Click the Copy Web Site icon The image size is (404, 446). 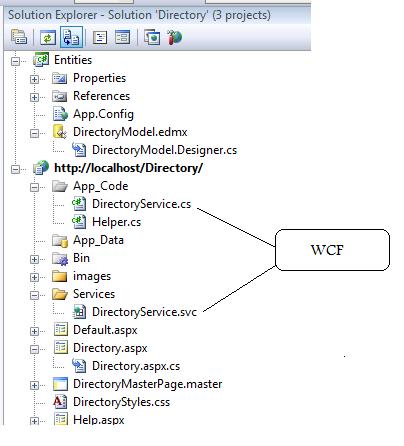coord(152,37)
